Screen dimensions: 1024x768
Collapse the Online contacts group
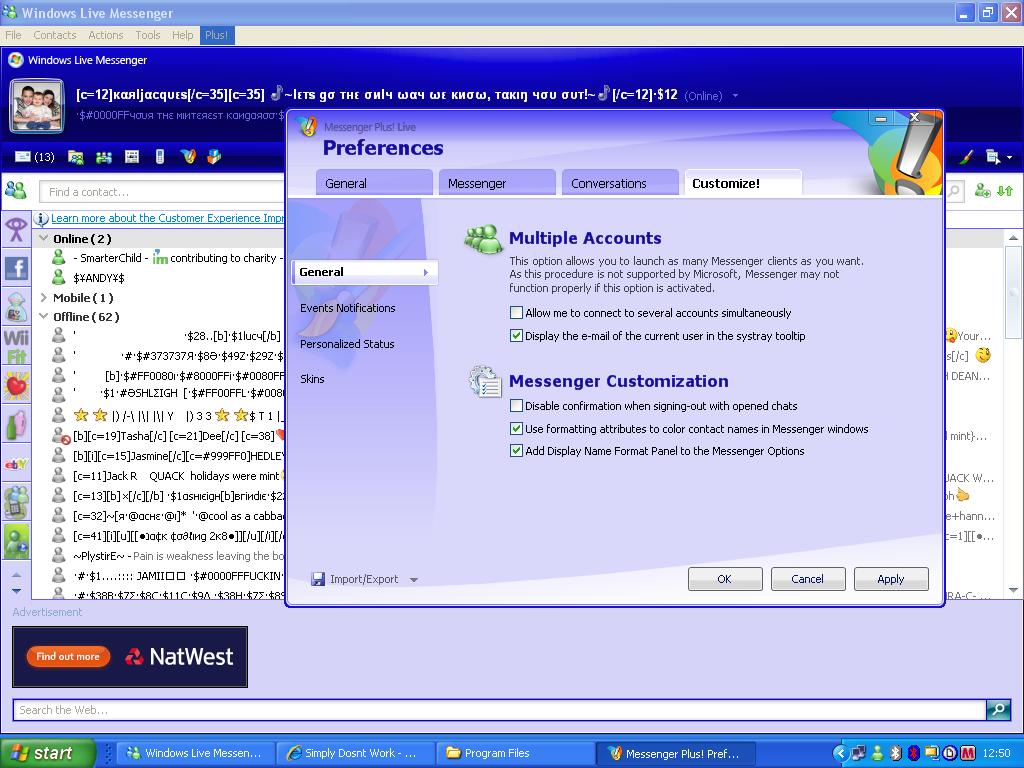click(x=44, y=239)
